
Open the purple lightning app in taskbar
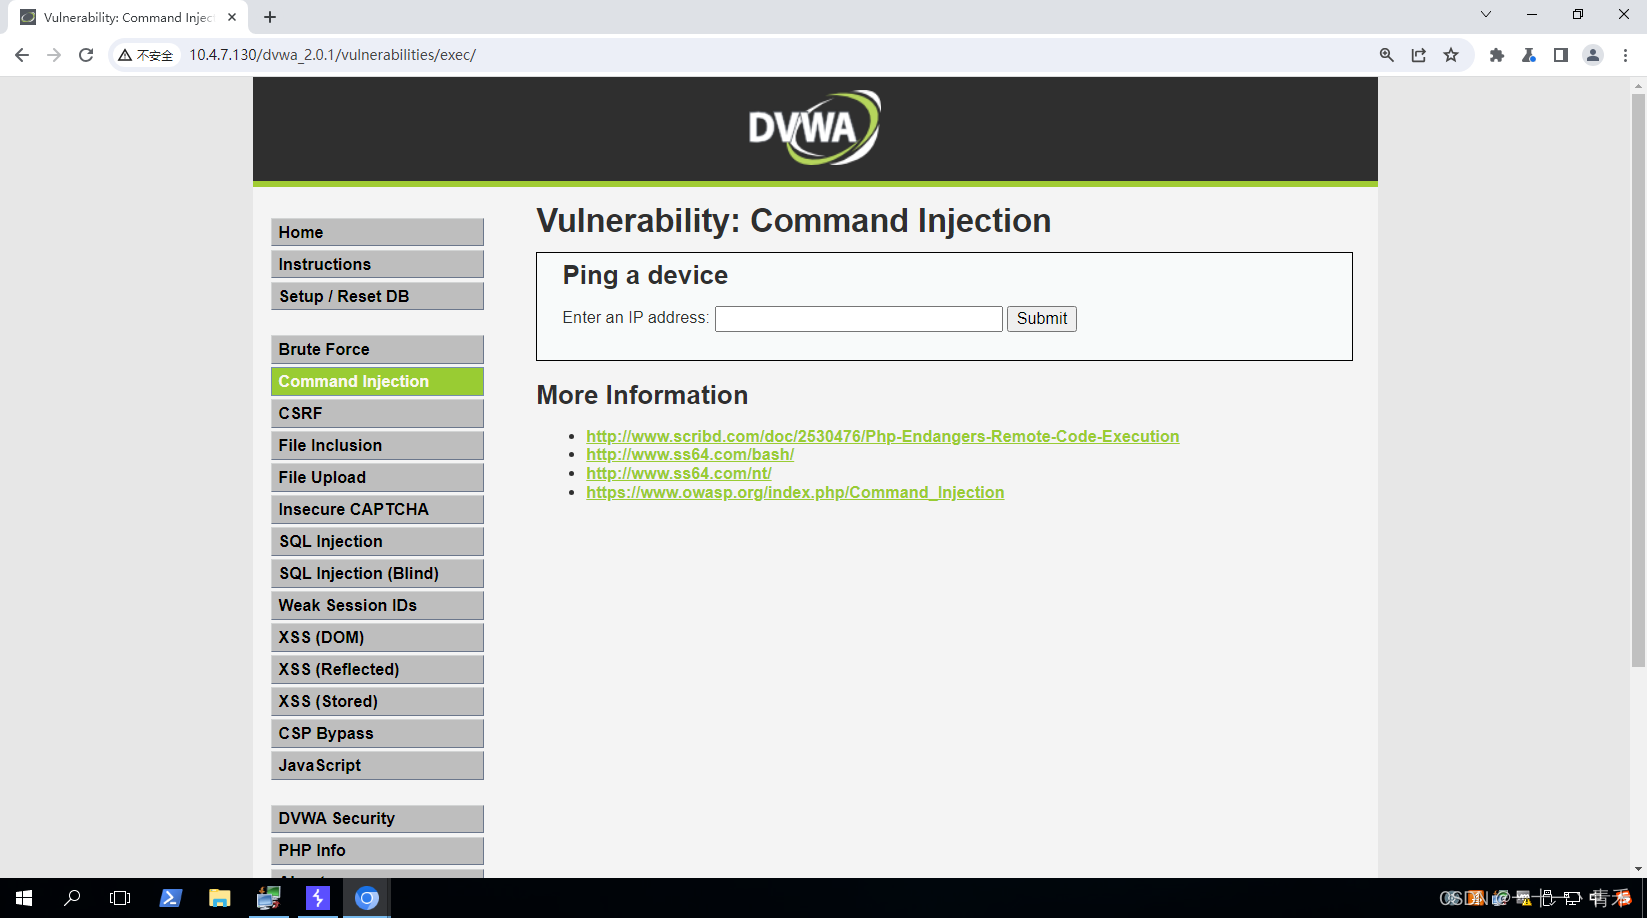pyautogui.click(x=318, y=898)
